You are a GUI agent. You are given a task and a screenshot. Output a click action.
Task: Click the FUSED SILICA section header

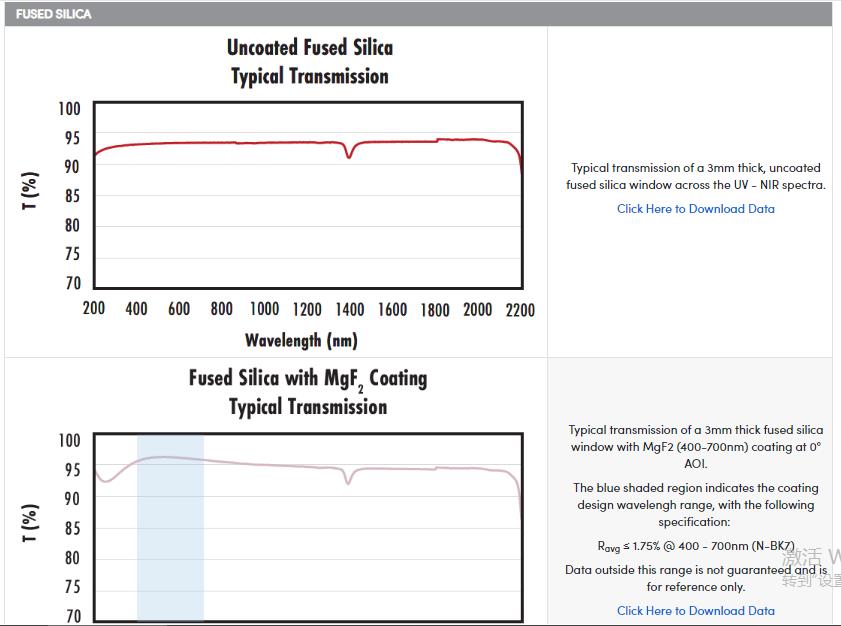(x=54, y=14)
